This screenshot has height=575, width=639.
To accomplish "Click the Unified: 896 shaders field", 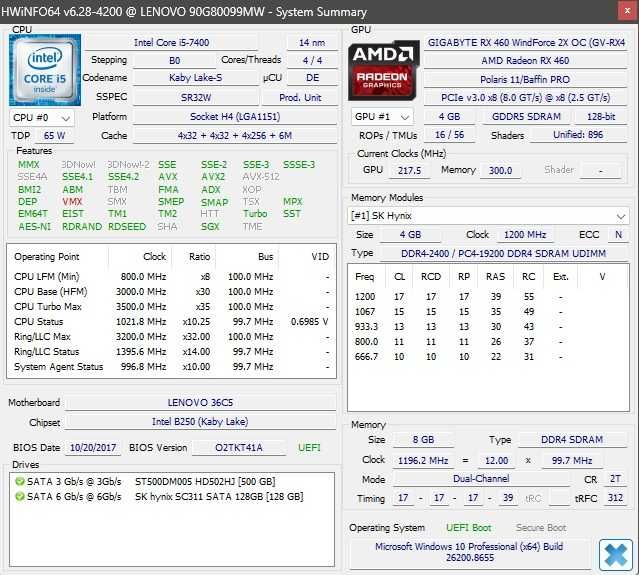I will (578, 135).
